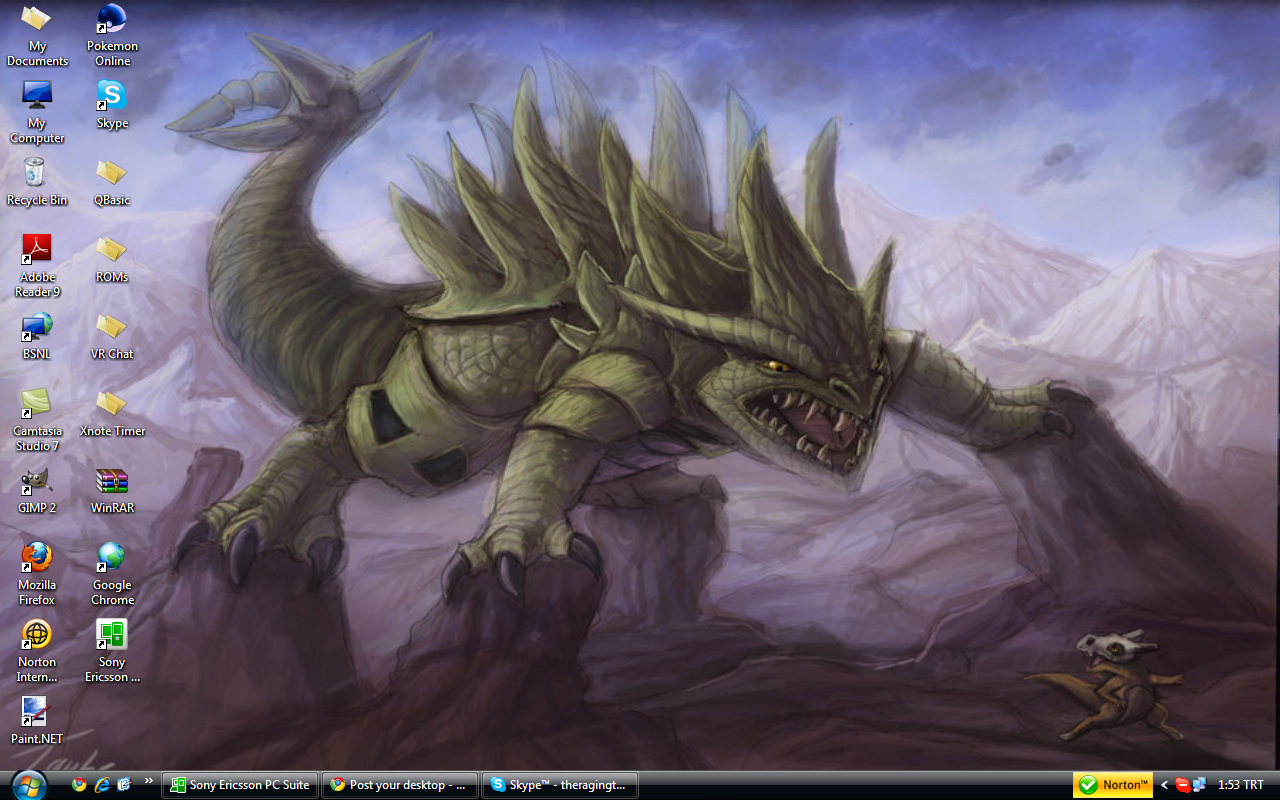
Task: Click the Norton status toolbar button
Action: tap(1113, 785)
